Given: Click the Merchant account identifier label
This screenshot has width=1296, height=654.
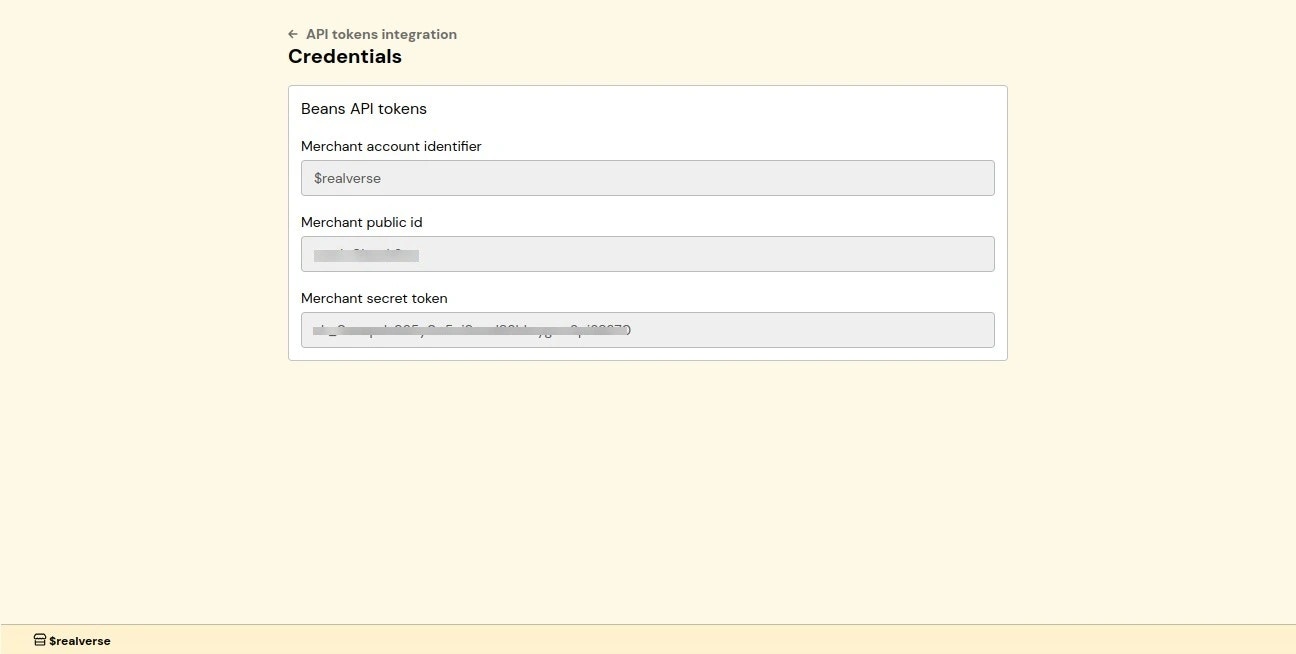Looking at the screenshot, I should 391,146.
